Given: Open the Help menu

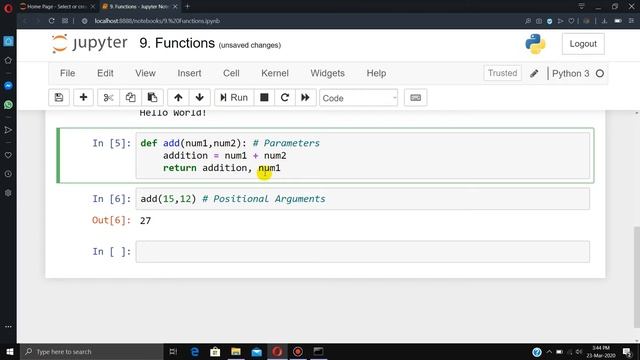Looking at the screenshot, I should (x=376, y=73).
